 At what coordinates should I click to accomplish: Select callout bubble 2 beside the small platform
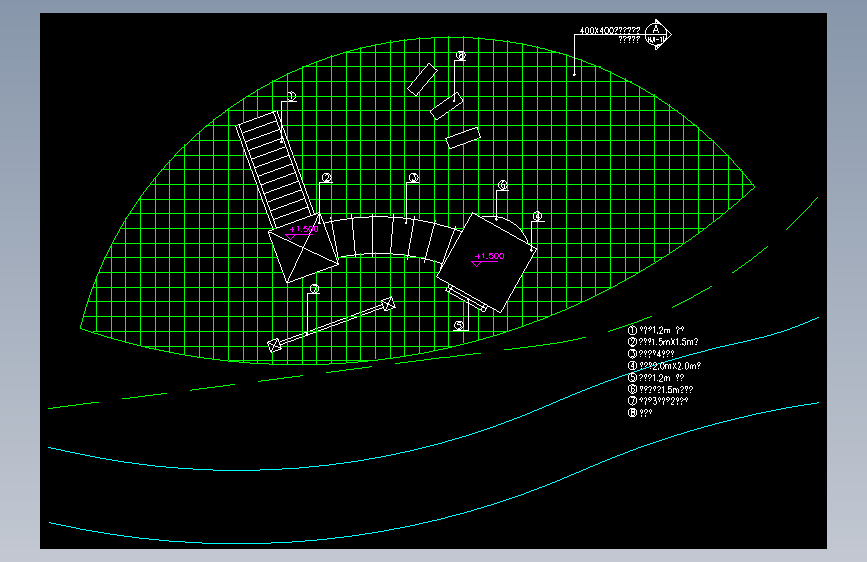coord(326,178)
